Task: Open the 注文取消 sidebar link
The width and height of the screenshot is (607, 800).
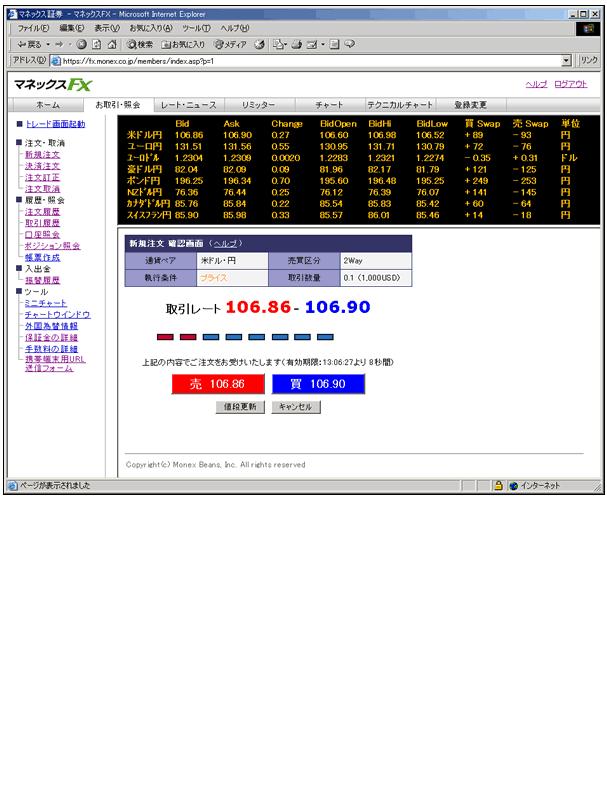Action: coord(42,189)
